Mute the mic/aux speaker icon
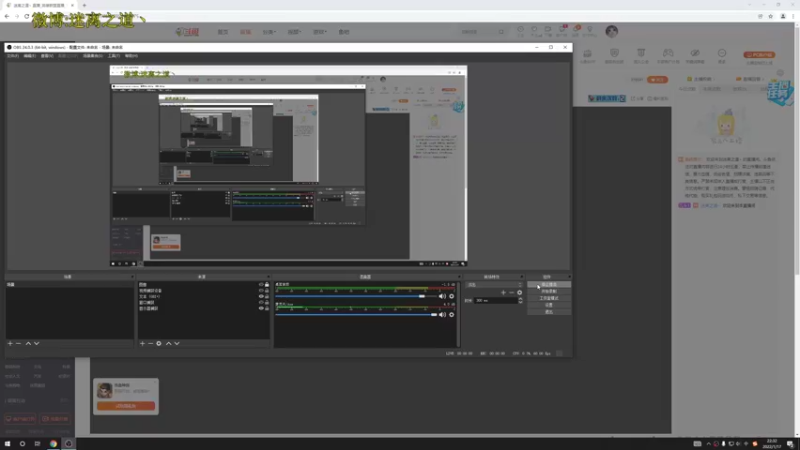 coord(442,315)
